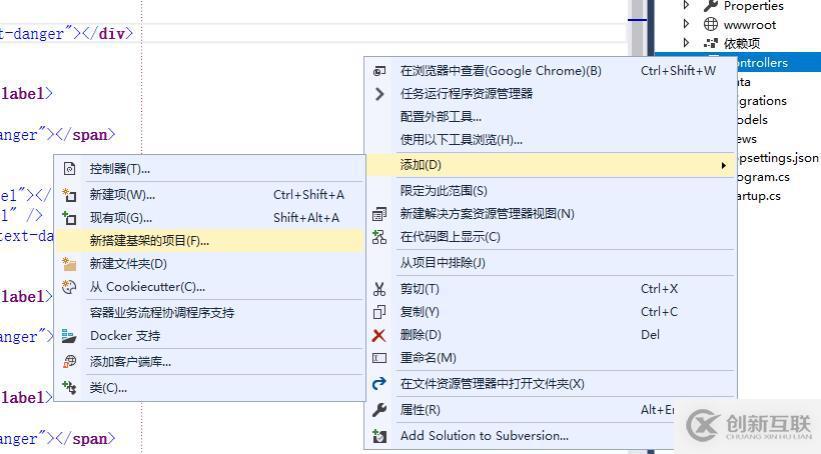Select 添加客户端库... entry
The height and width of the screenshot is (454, 821).
click(209, 361)
